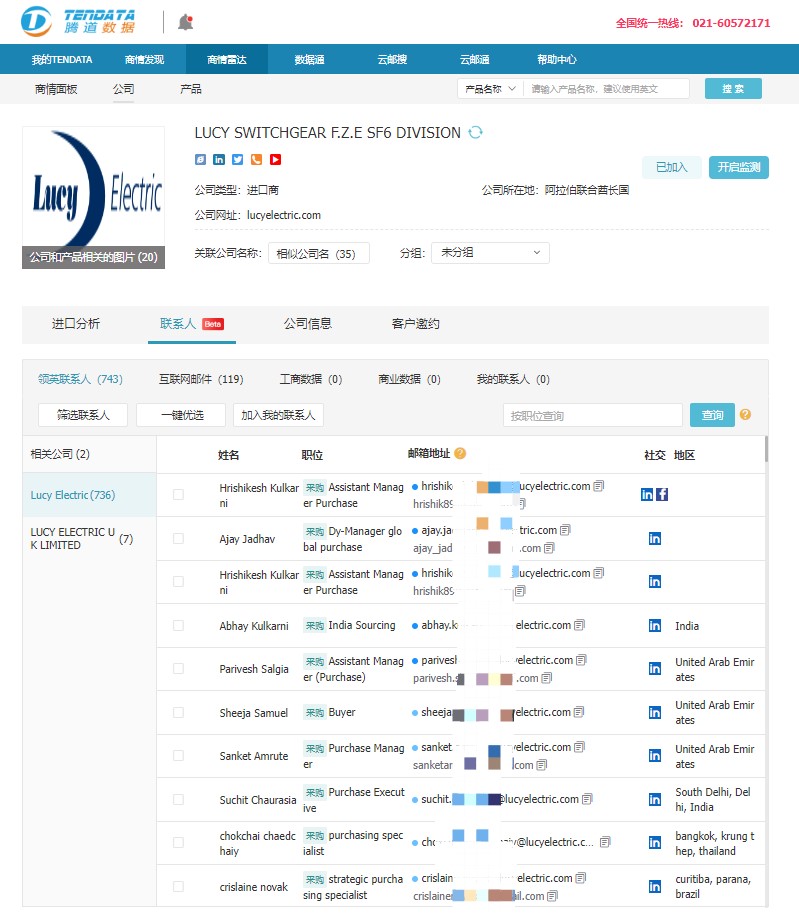
Task: Click the 加入我的联系人 button
Action: 278,415
